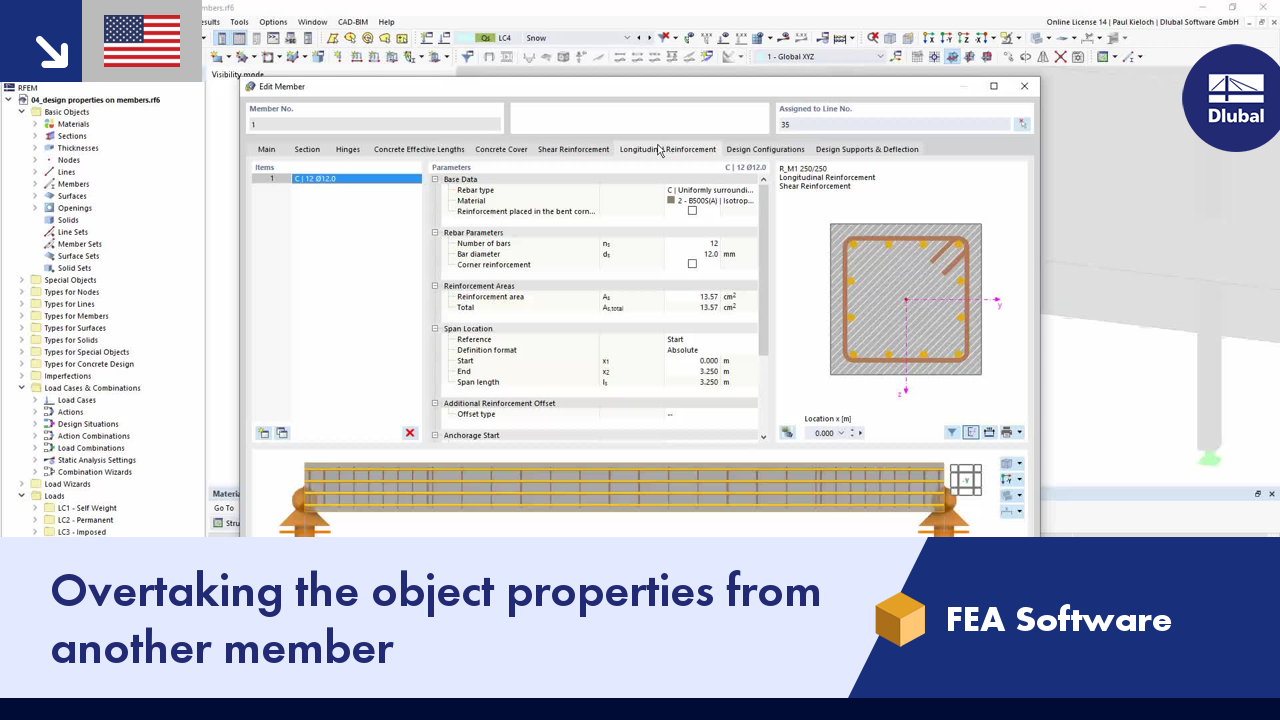Open the Tools menu
Image resolution: width=1280 pixels, height=720 pixels.
click(x=239, y=22)
